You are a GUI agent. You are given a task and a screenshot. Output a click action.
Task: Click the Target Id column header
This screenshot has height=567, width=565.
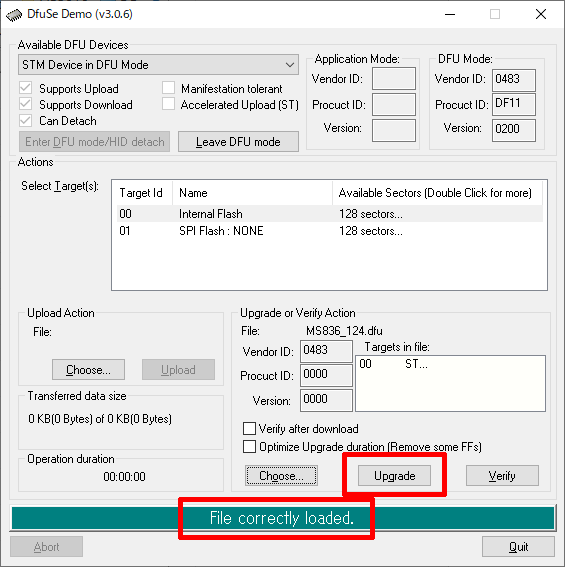click(x=143, y=193)
